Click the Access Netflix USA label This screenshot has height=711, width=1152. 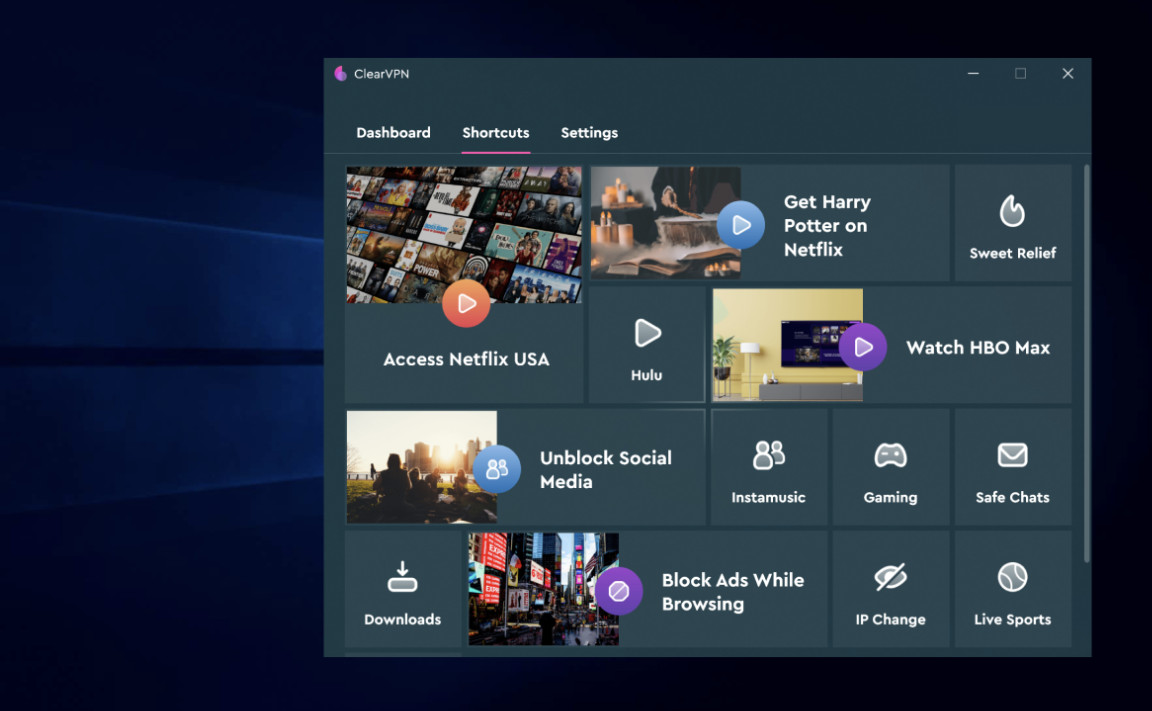pos(467,359)
